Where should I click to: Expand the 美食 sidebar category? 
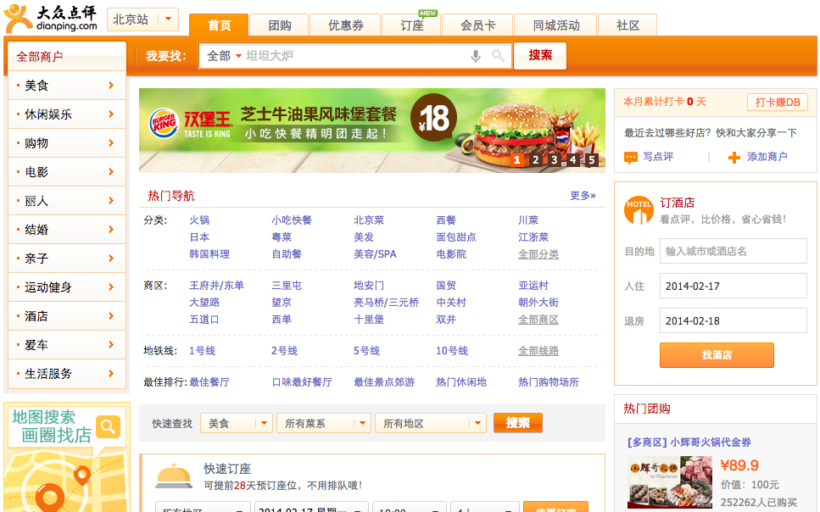(x=67, y=86)
